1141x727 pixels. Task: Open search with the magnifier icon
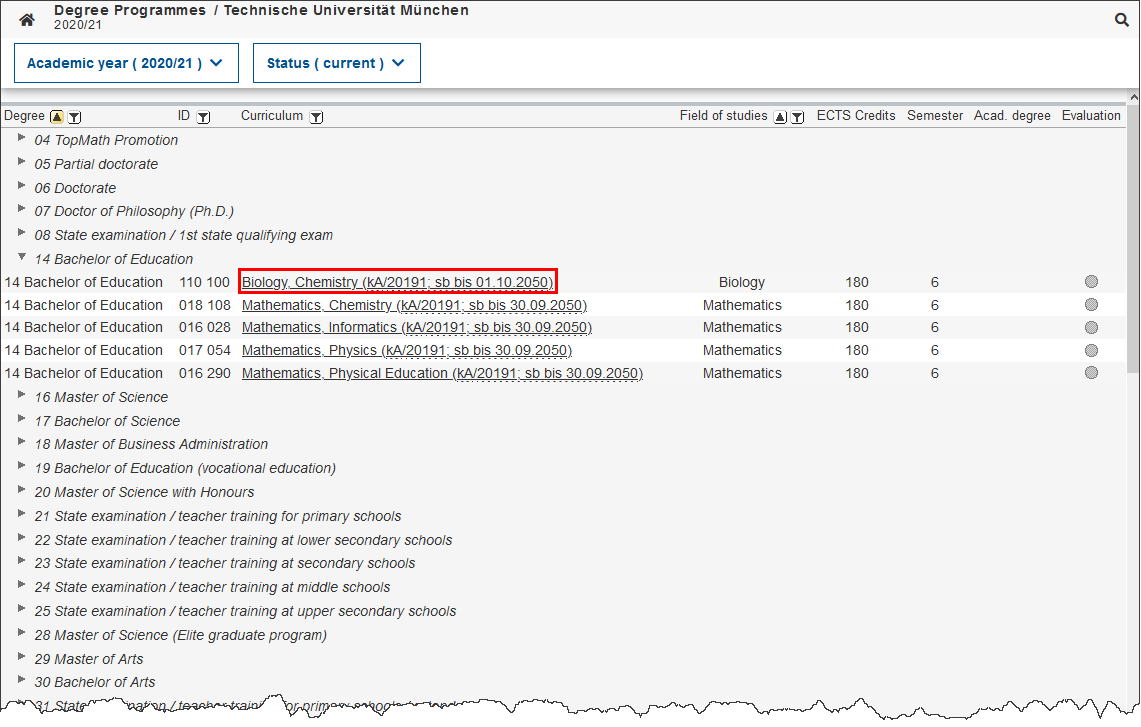(1122, 19)
